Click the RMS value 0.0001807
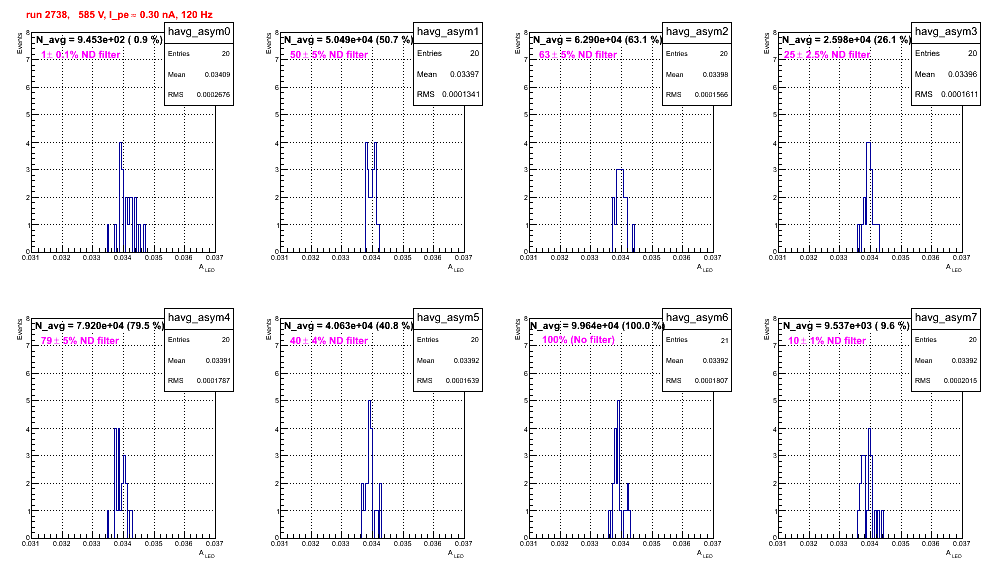This screenshot has width=996, height=572. point(711,381)
